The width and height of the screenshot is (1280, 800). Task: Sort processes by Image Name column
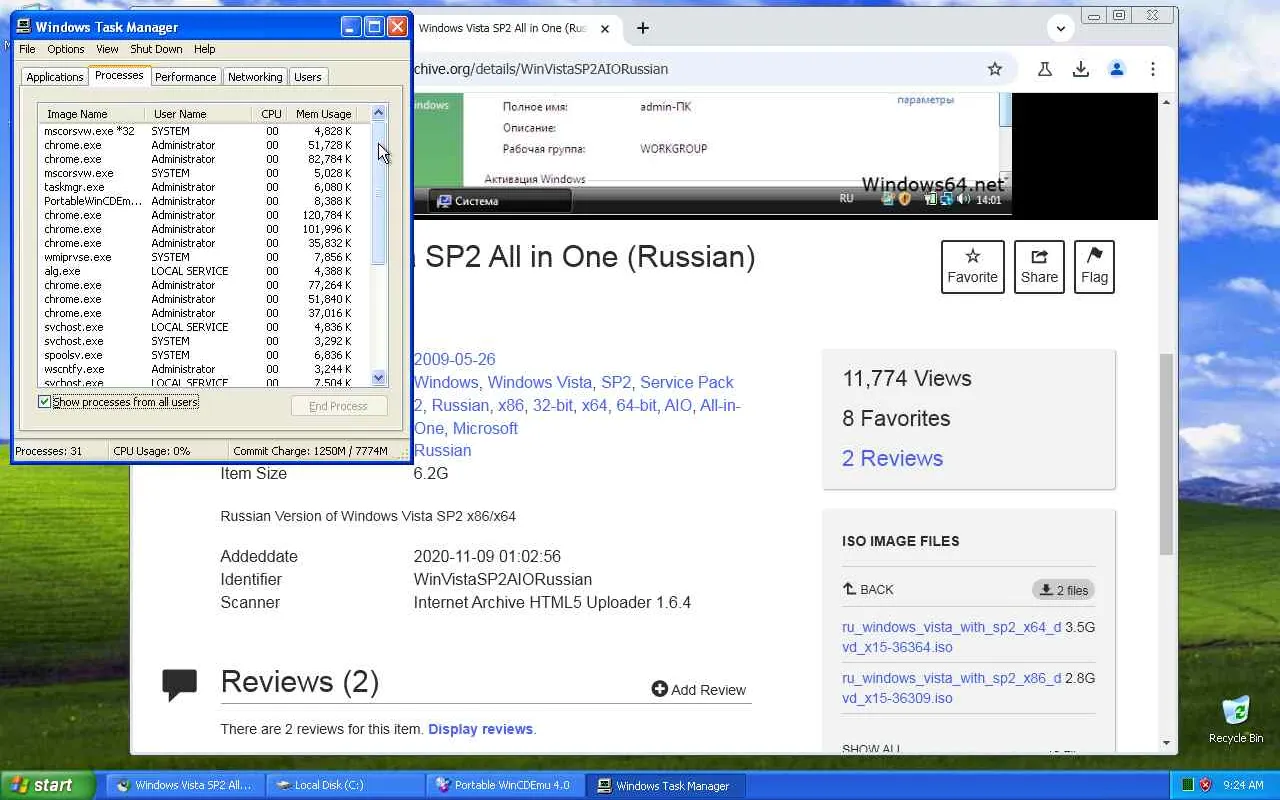[x=92, y=114]
